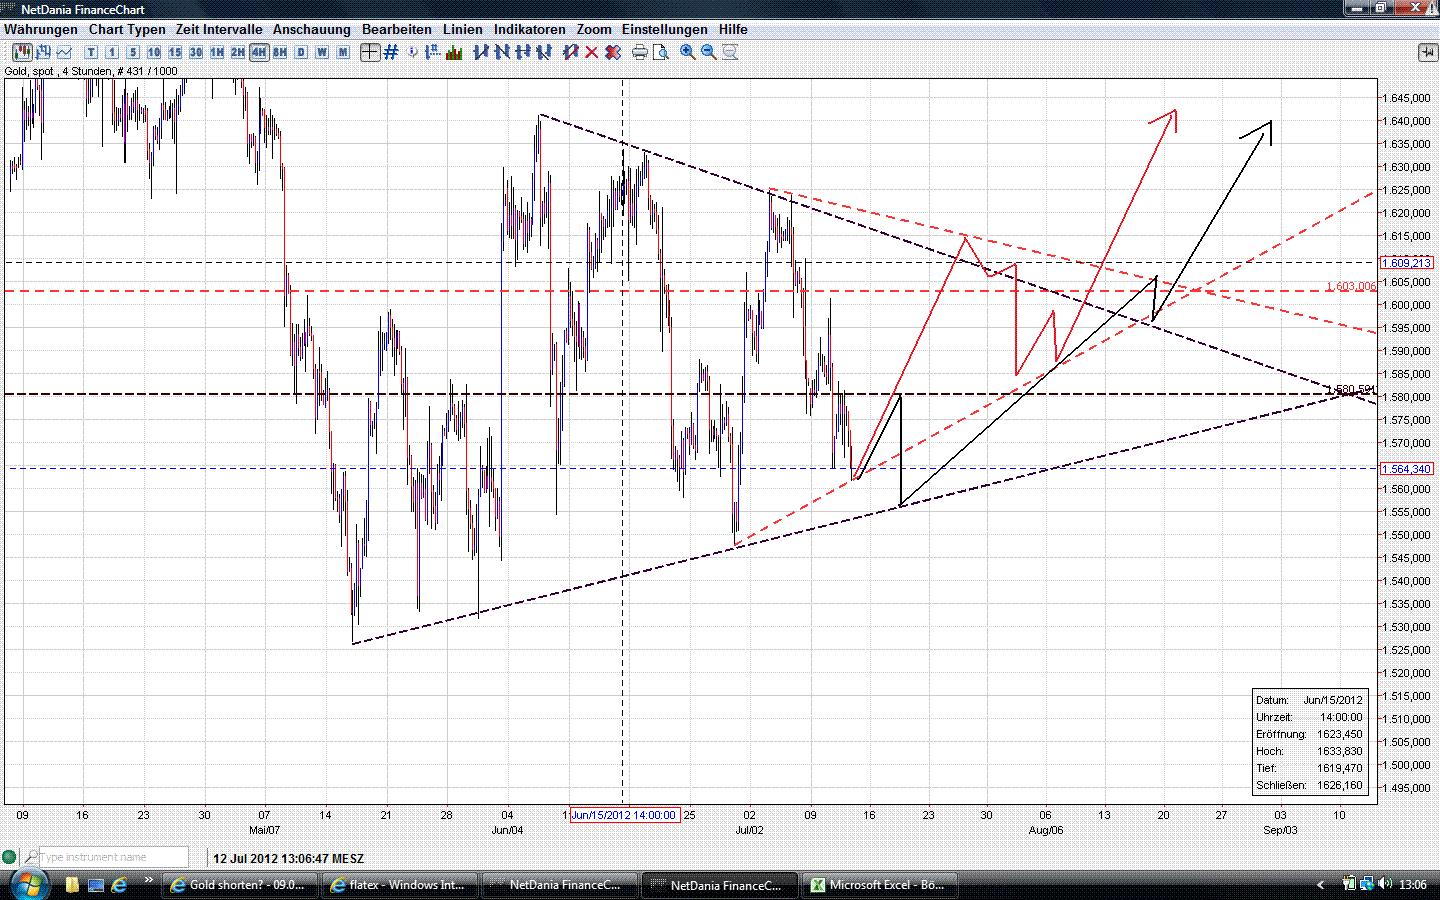This screenshot has width=1440, height=900.
Task: Open the print chart icon
Action: 639,52
